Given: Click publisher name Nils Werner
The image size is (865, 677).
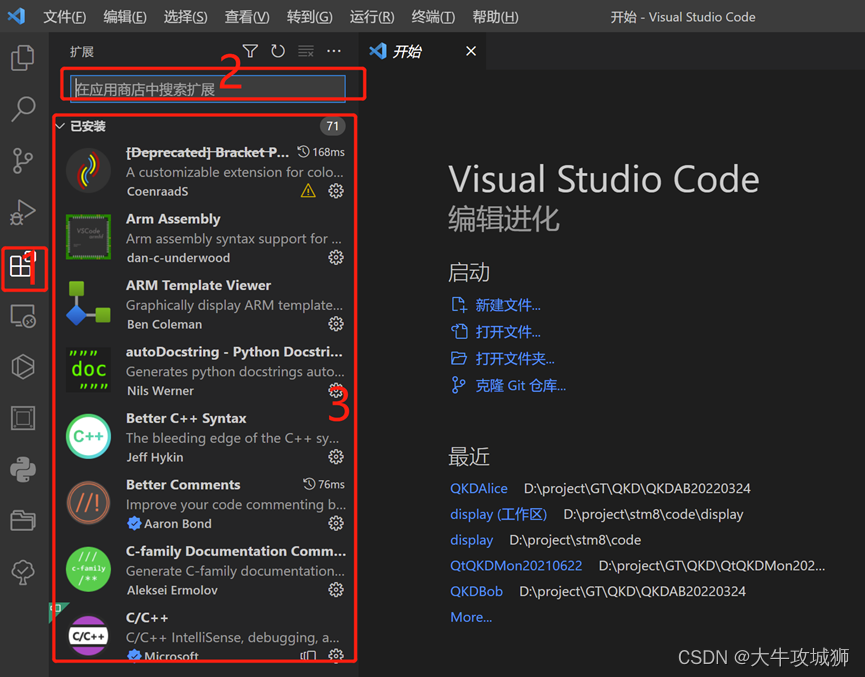Looking at the screenshot, I should [161, 391].
